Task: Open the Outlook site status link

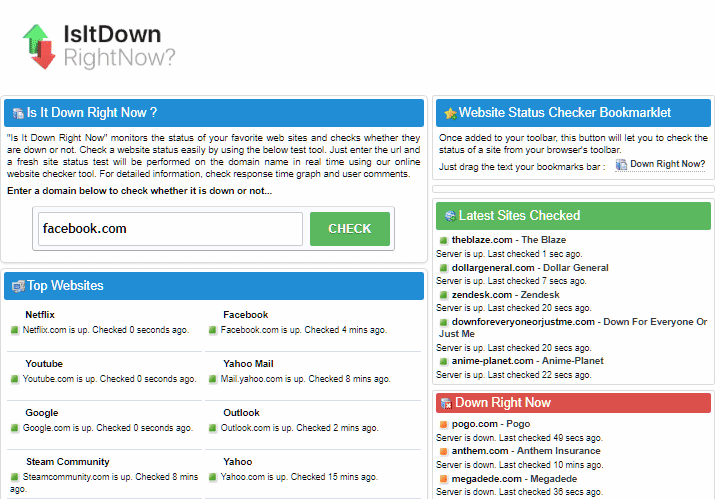Action: (x=241, y=413)
